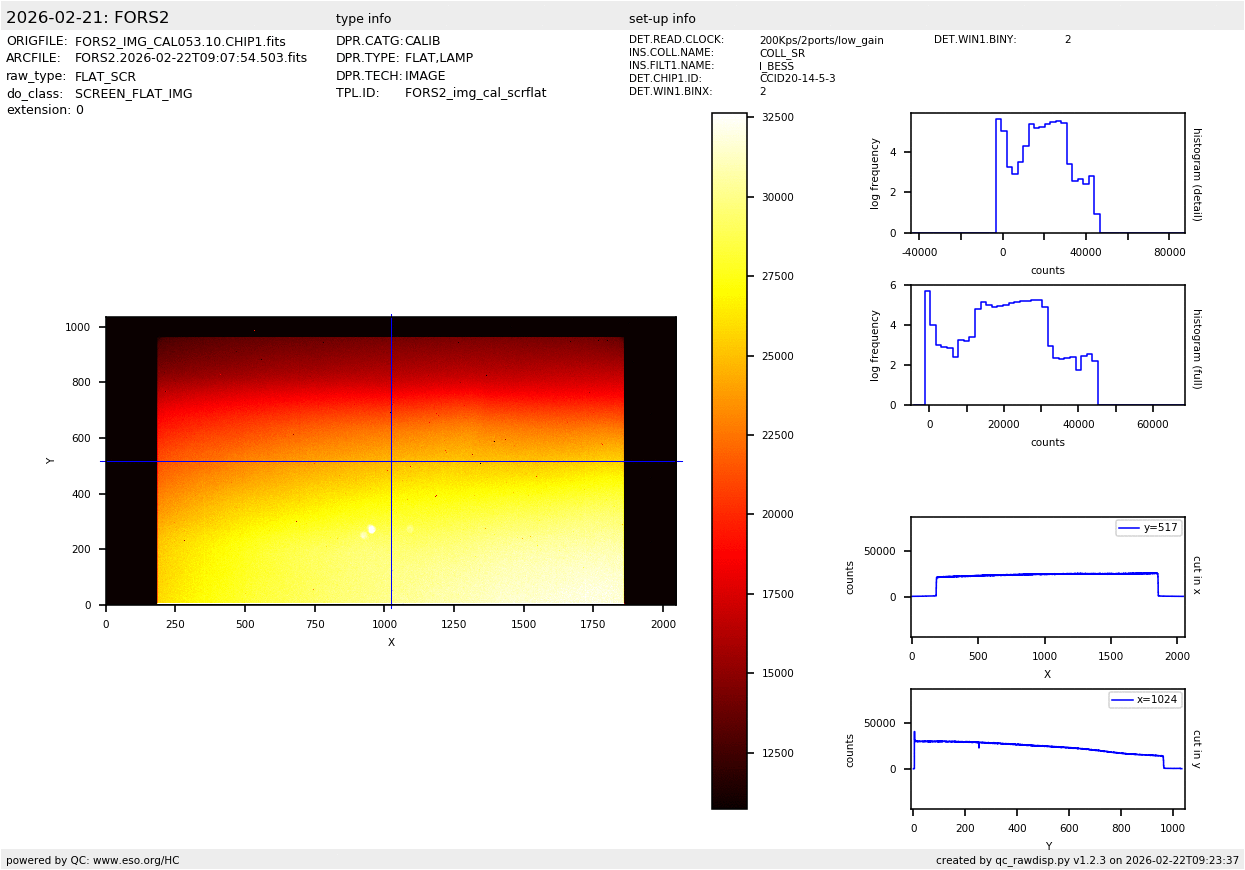
Task: Click the crosshair intersection on the flat image
Action: tap(391, 461)
